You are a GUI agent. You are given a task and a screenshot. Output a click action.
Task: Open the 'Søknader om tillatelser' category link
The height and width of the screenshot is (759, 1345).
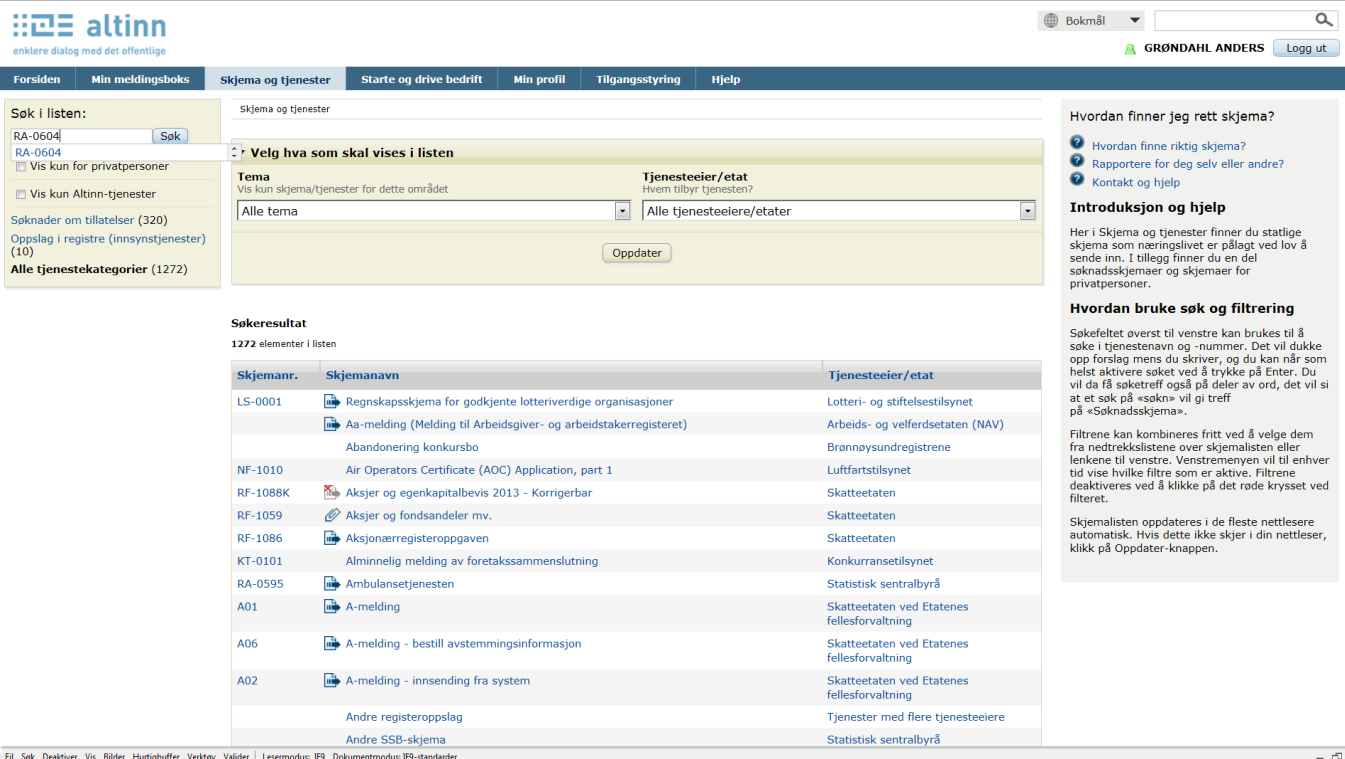[x=72, y=220]
